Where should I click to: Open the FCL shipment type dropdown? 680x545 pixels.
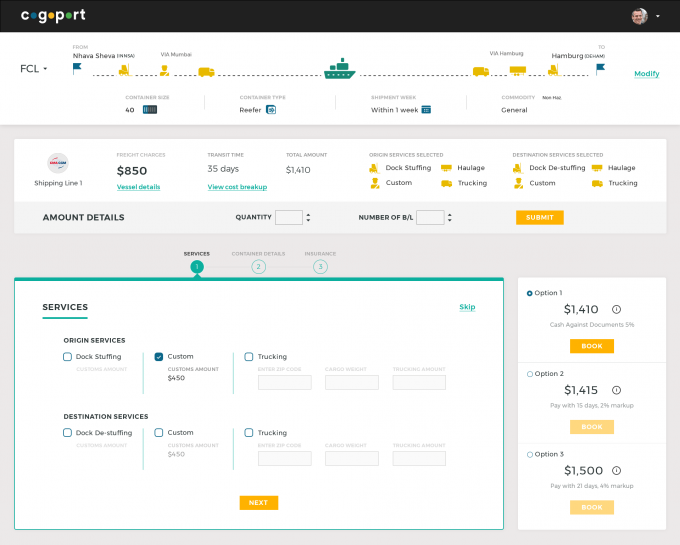tap(33, 69)
